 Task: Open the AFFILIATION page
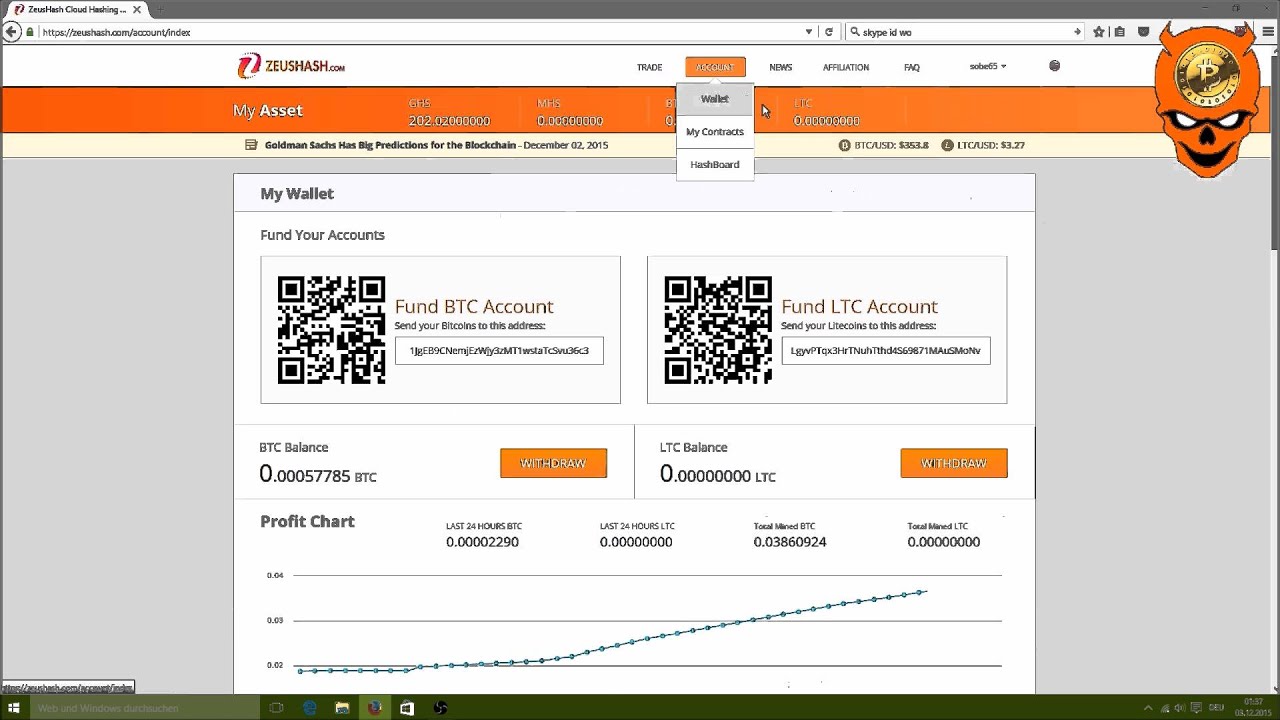click(846, 67)
